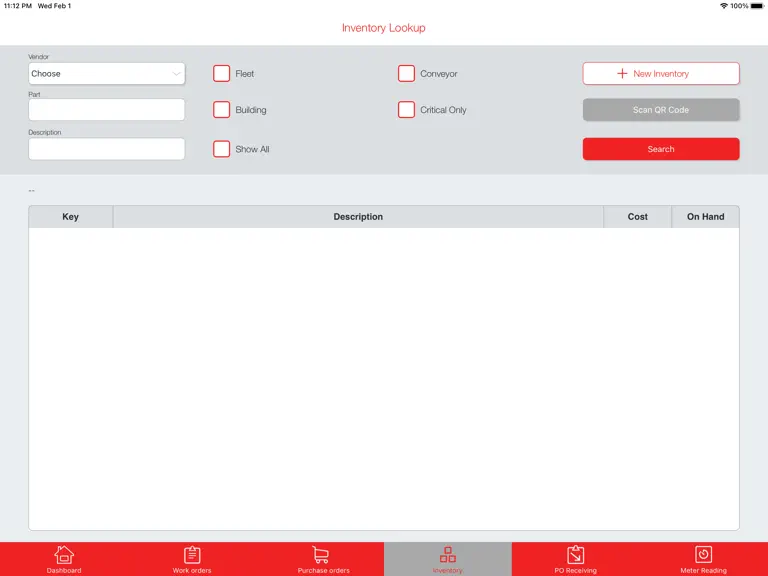This screenshot has height=576, width=768.
Task: Click the time 11:12 PM in the status bar
Action: [x=18, y=6]
